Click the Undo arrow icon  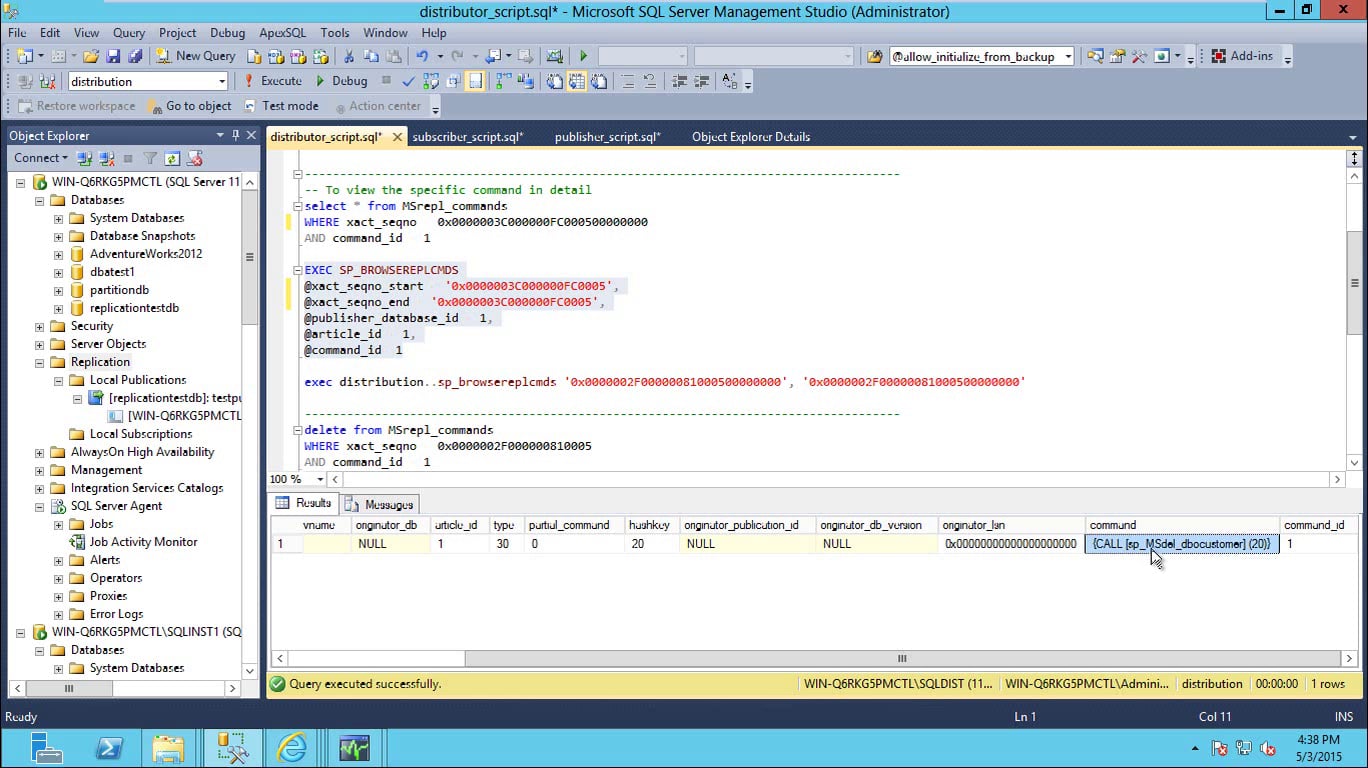tap(422, 56)
